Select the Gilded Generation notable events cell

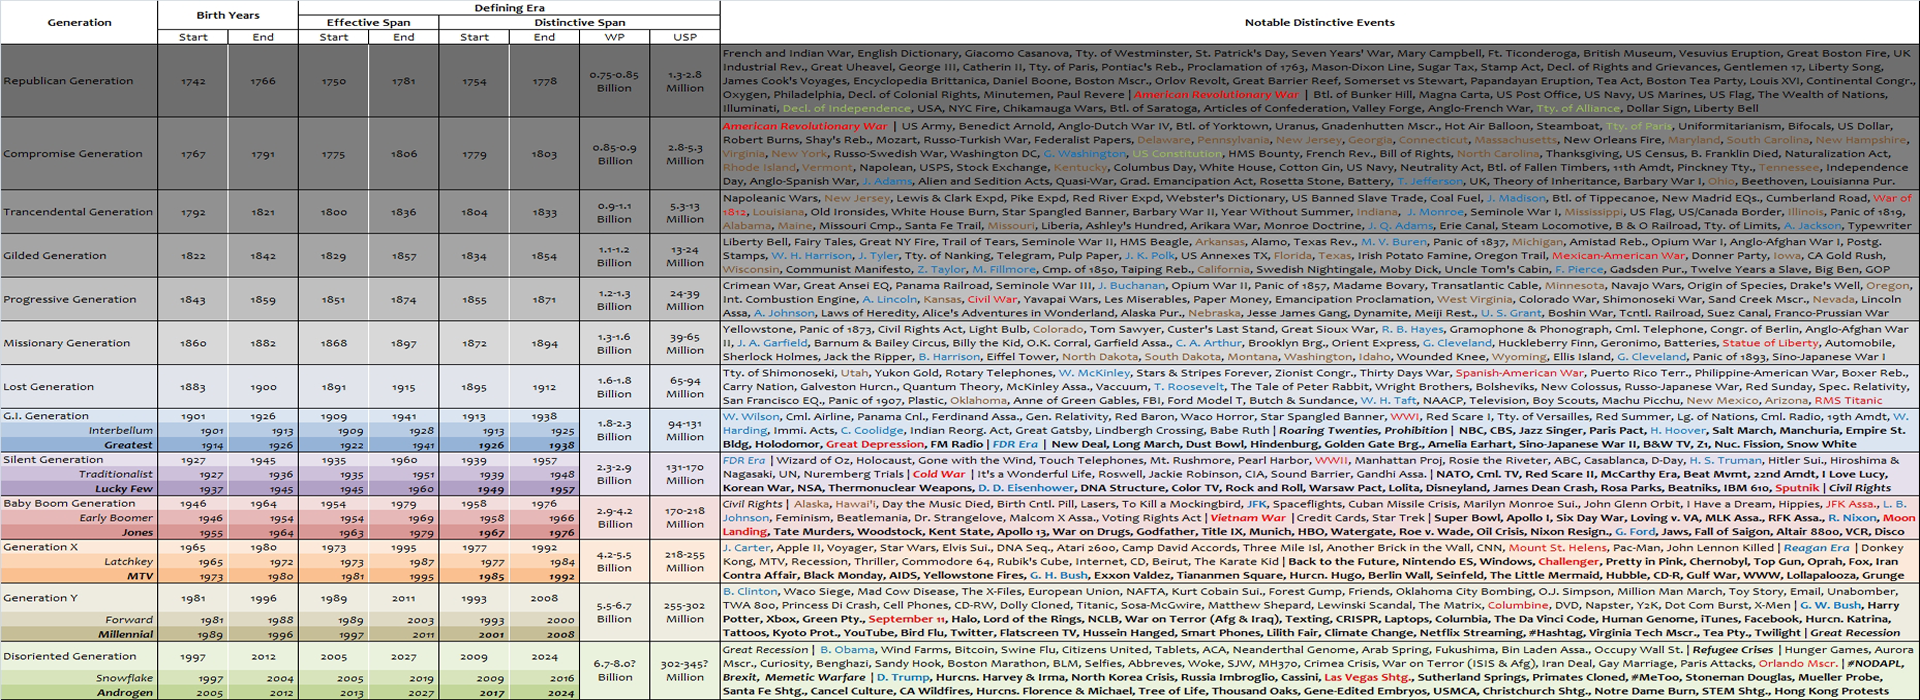click(1319, 256)
